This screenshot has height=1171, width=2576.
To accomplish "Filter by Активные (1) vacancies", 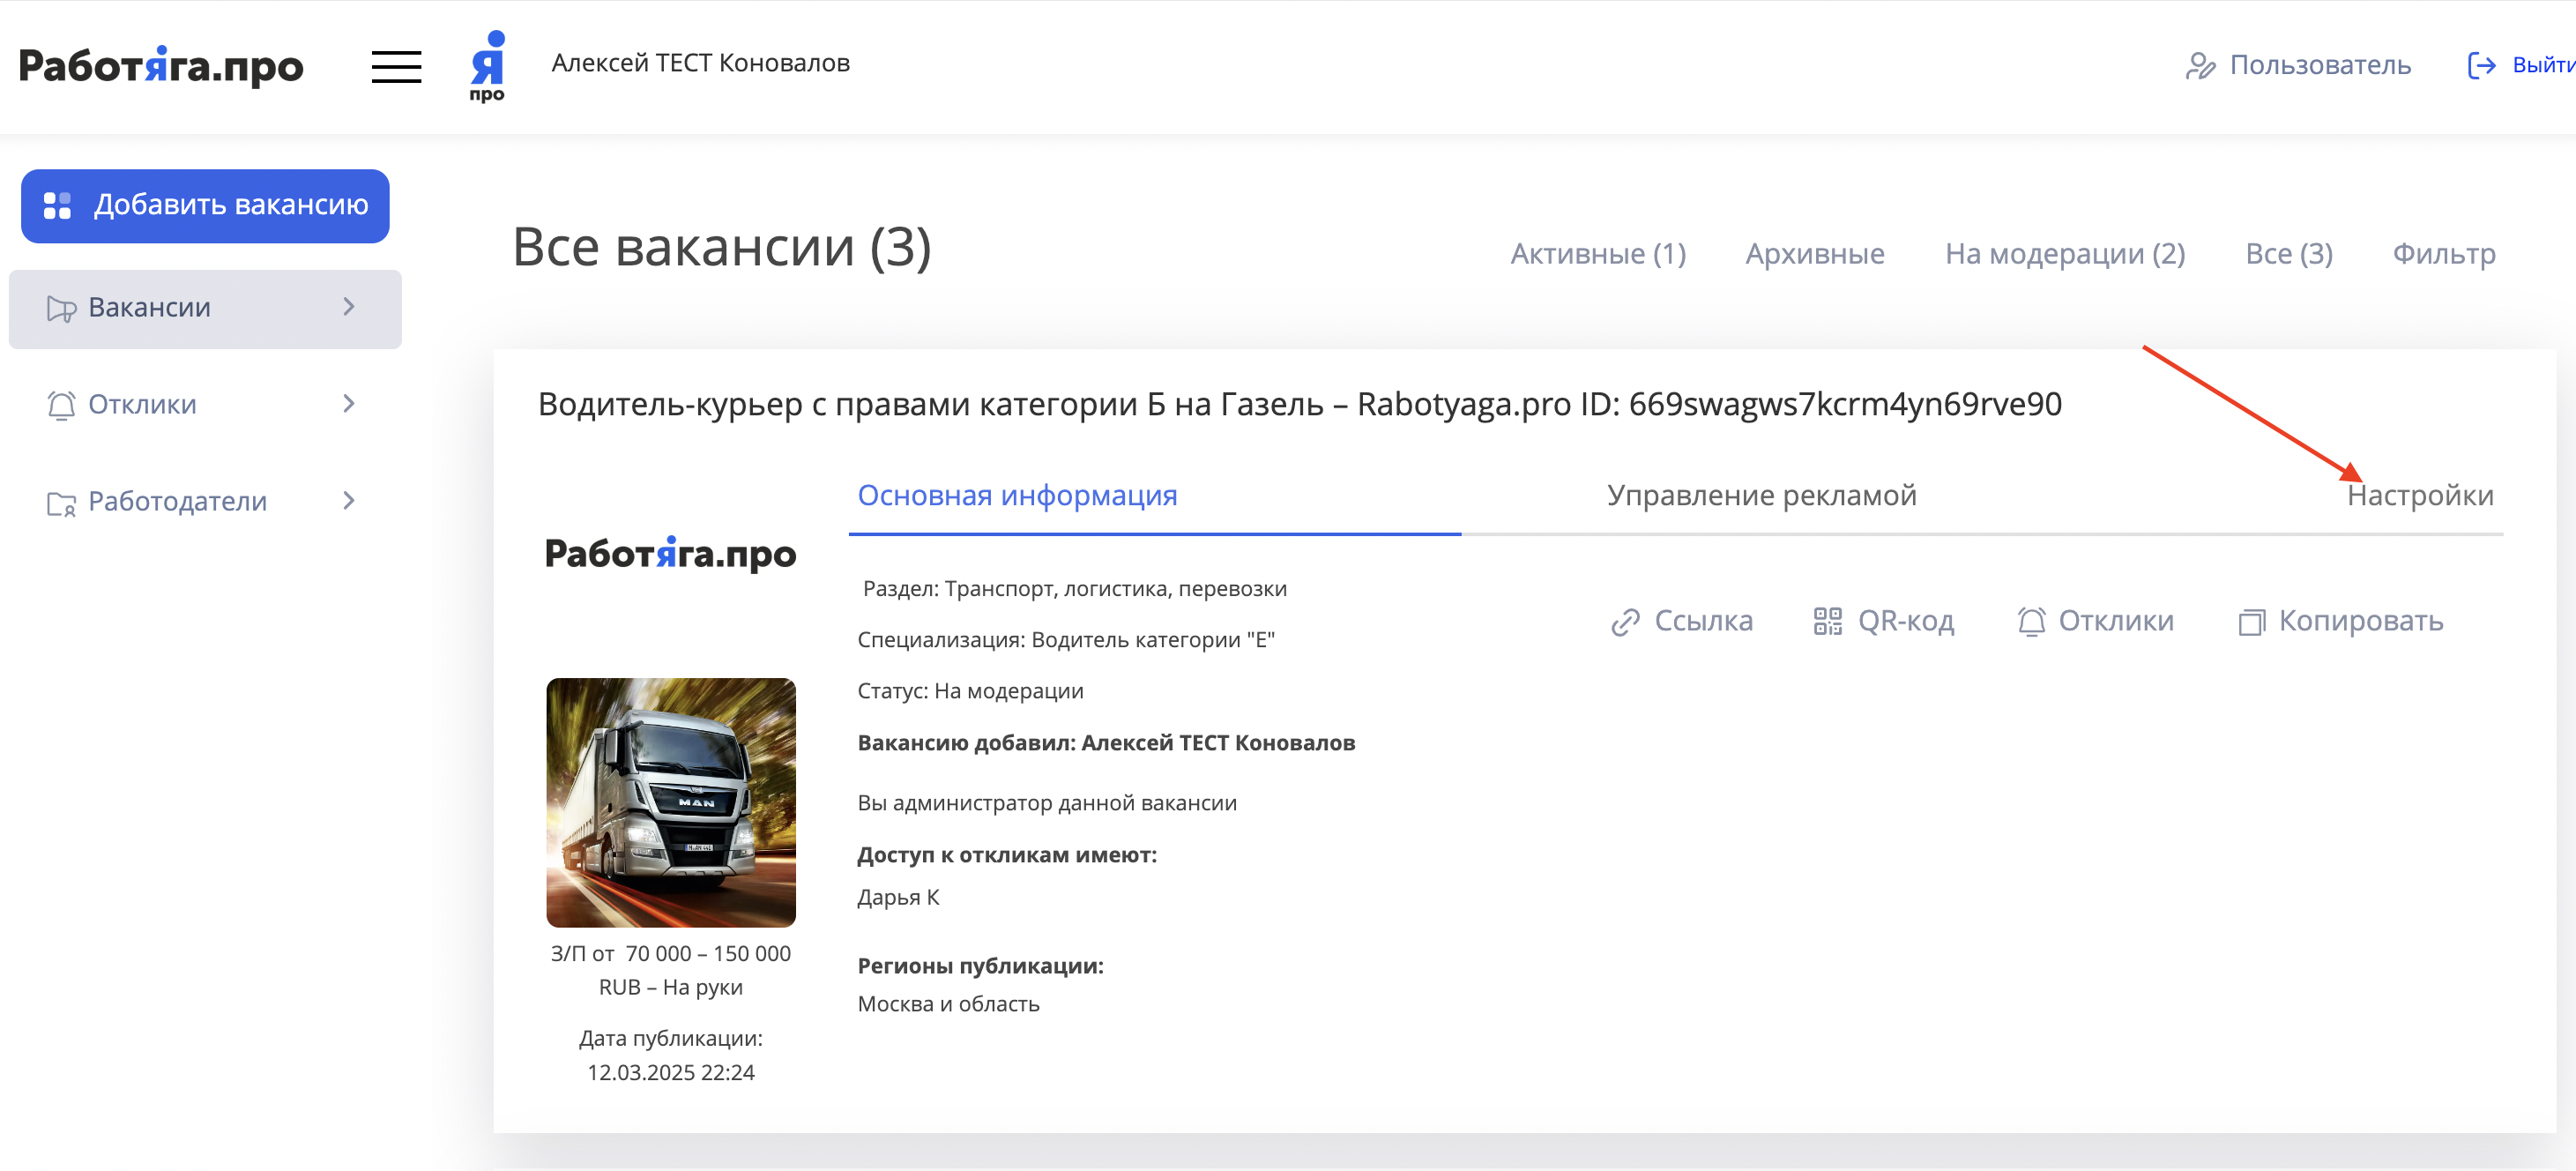I will [x=1597, y=254].
